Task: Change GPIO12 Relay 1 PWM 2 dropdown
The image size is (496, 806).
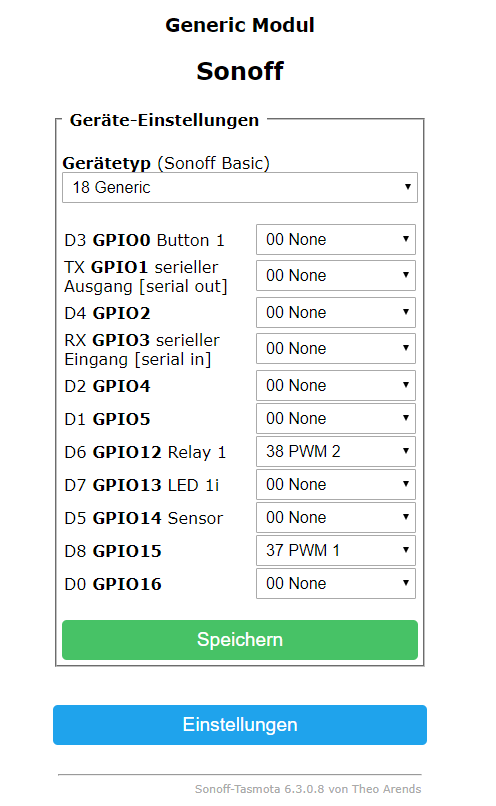Action: pyautogui.click(x=336, y=451)
